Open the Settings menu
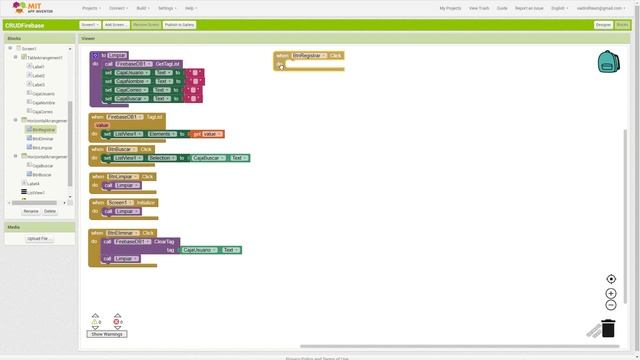 click(x=167, y=8)
